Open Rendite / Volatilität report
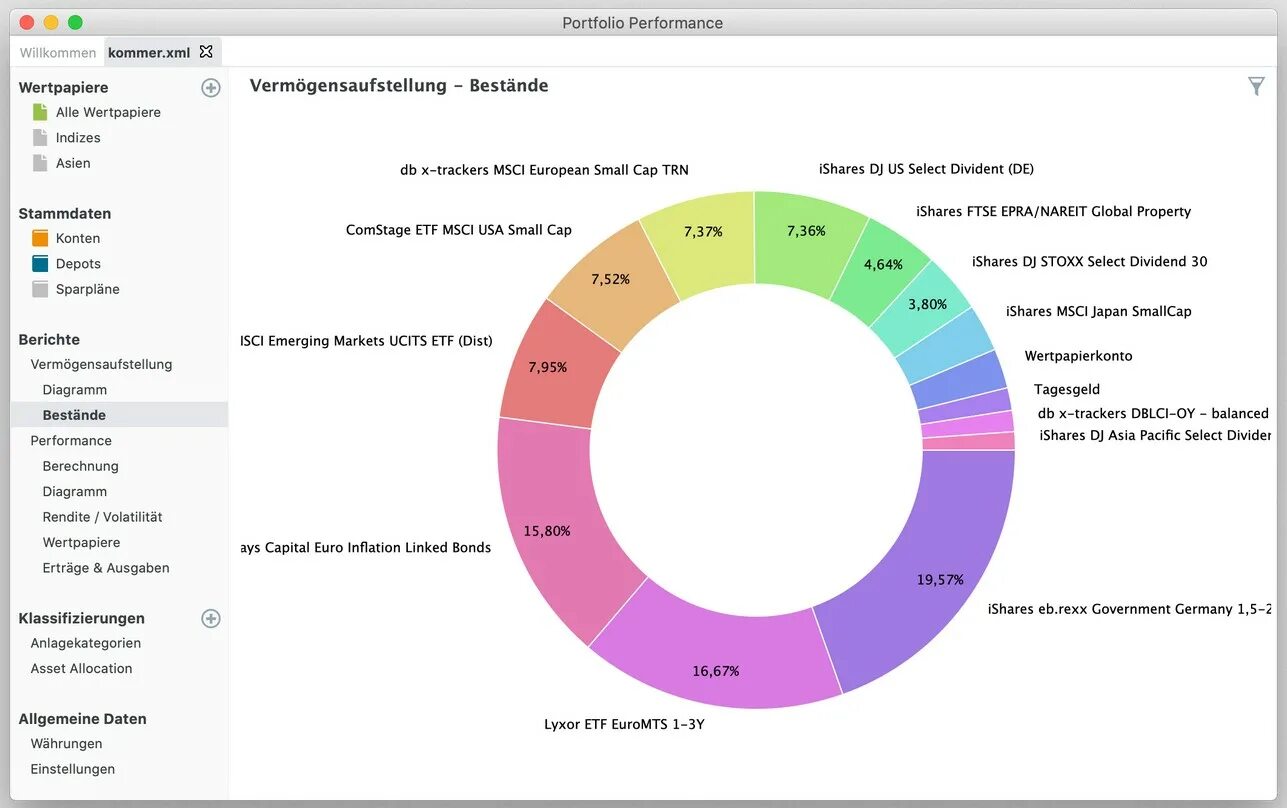The image size is (1287, 808). [102, 517]
